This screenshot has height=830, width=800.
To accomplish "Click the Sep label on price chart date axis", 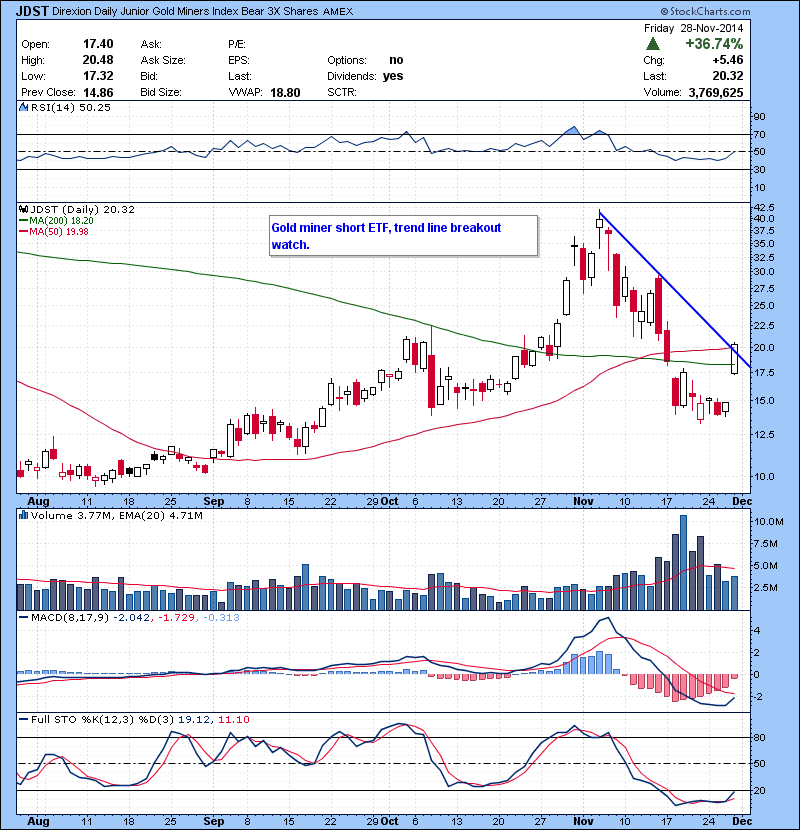I will (x=214, y=501).
